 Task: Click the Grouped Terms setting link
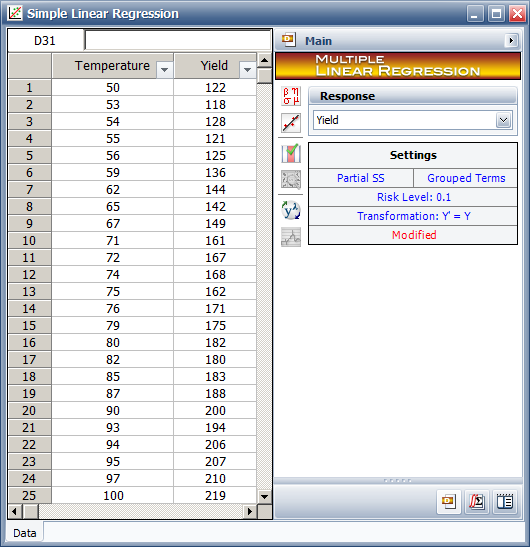tap(466, 178)
